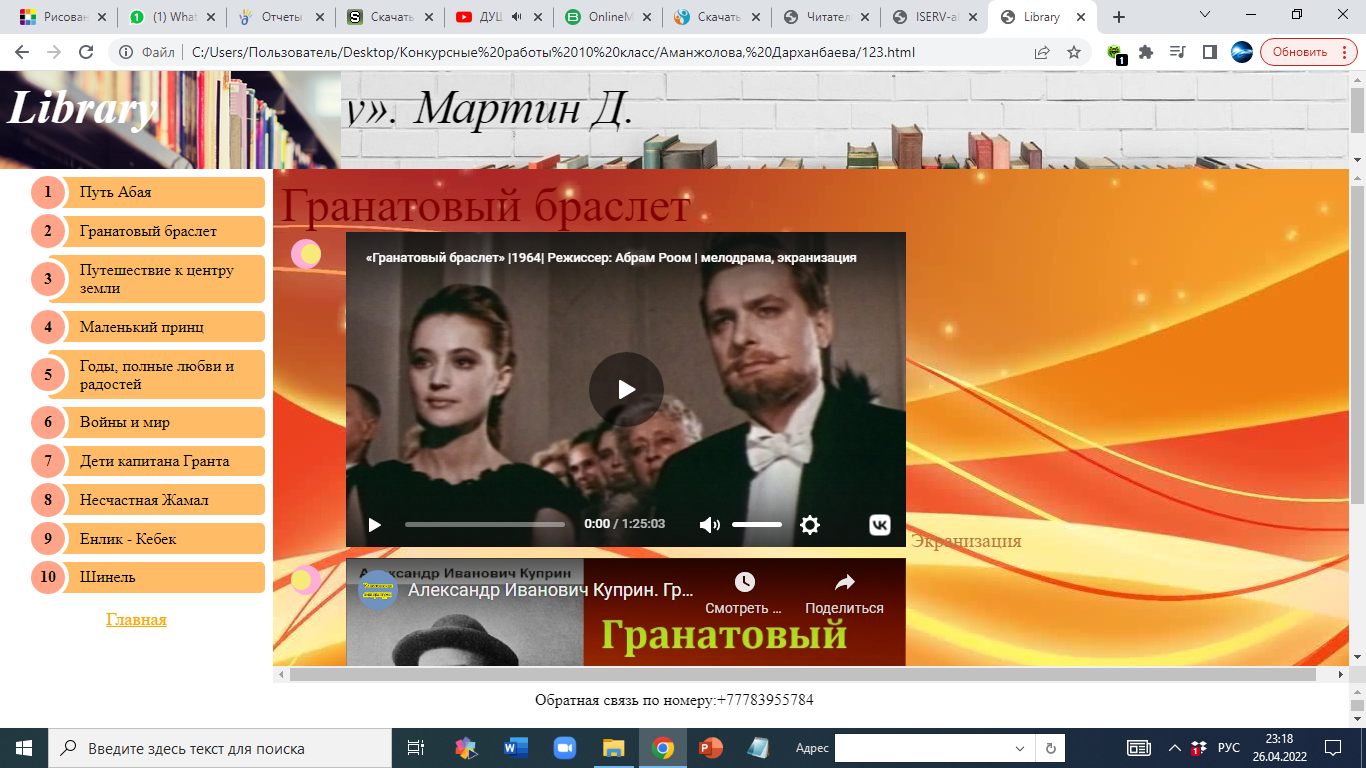
Task: Click the page horizontal scrollbar
Action: pyautogui.click(x=802, y=675)
